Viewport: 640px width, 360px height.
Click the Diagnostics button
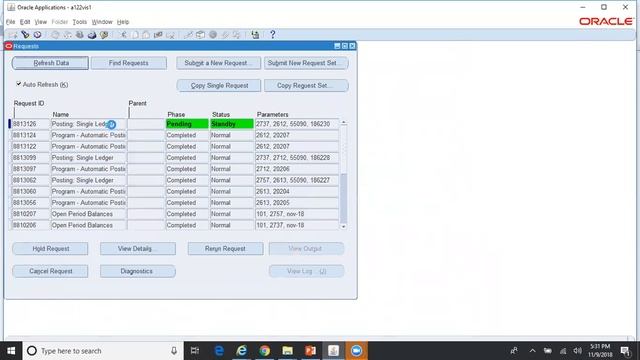tap(138, 271)
